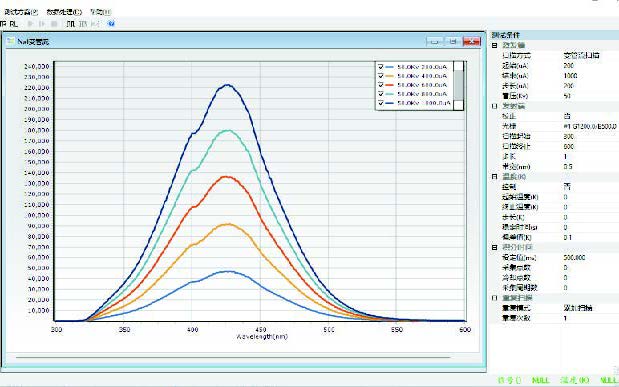Click the stop square icon in toolbar
Screen dimensions: 619x387
tap(54, 24)
